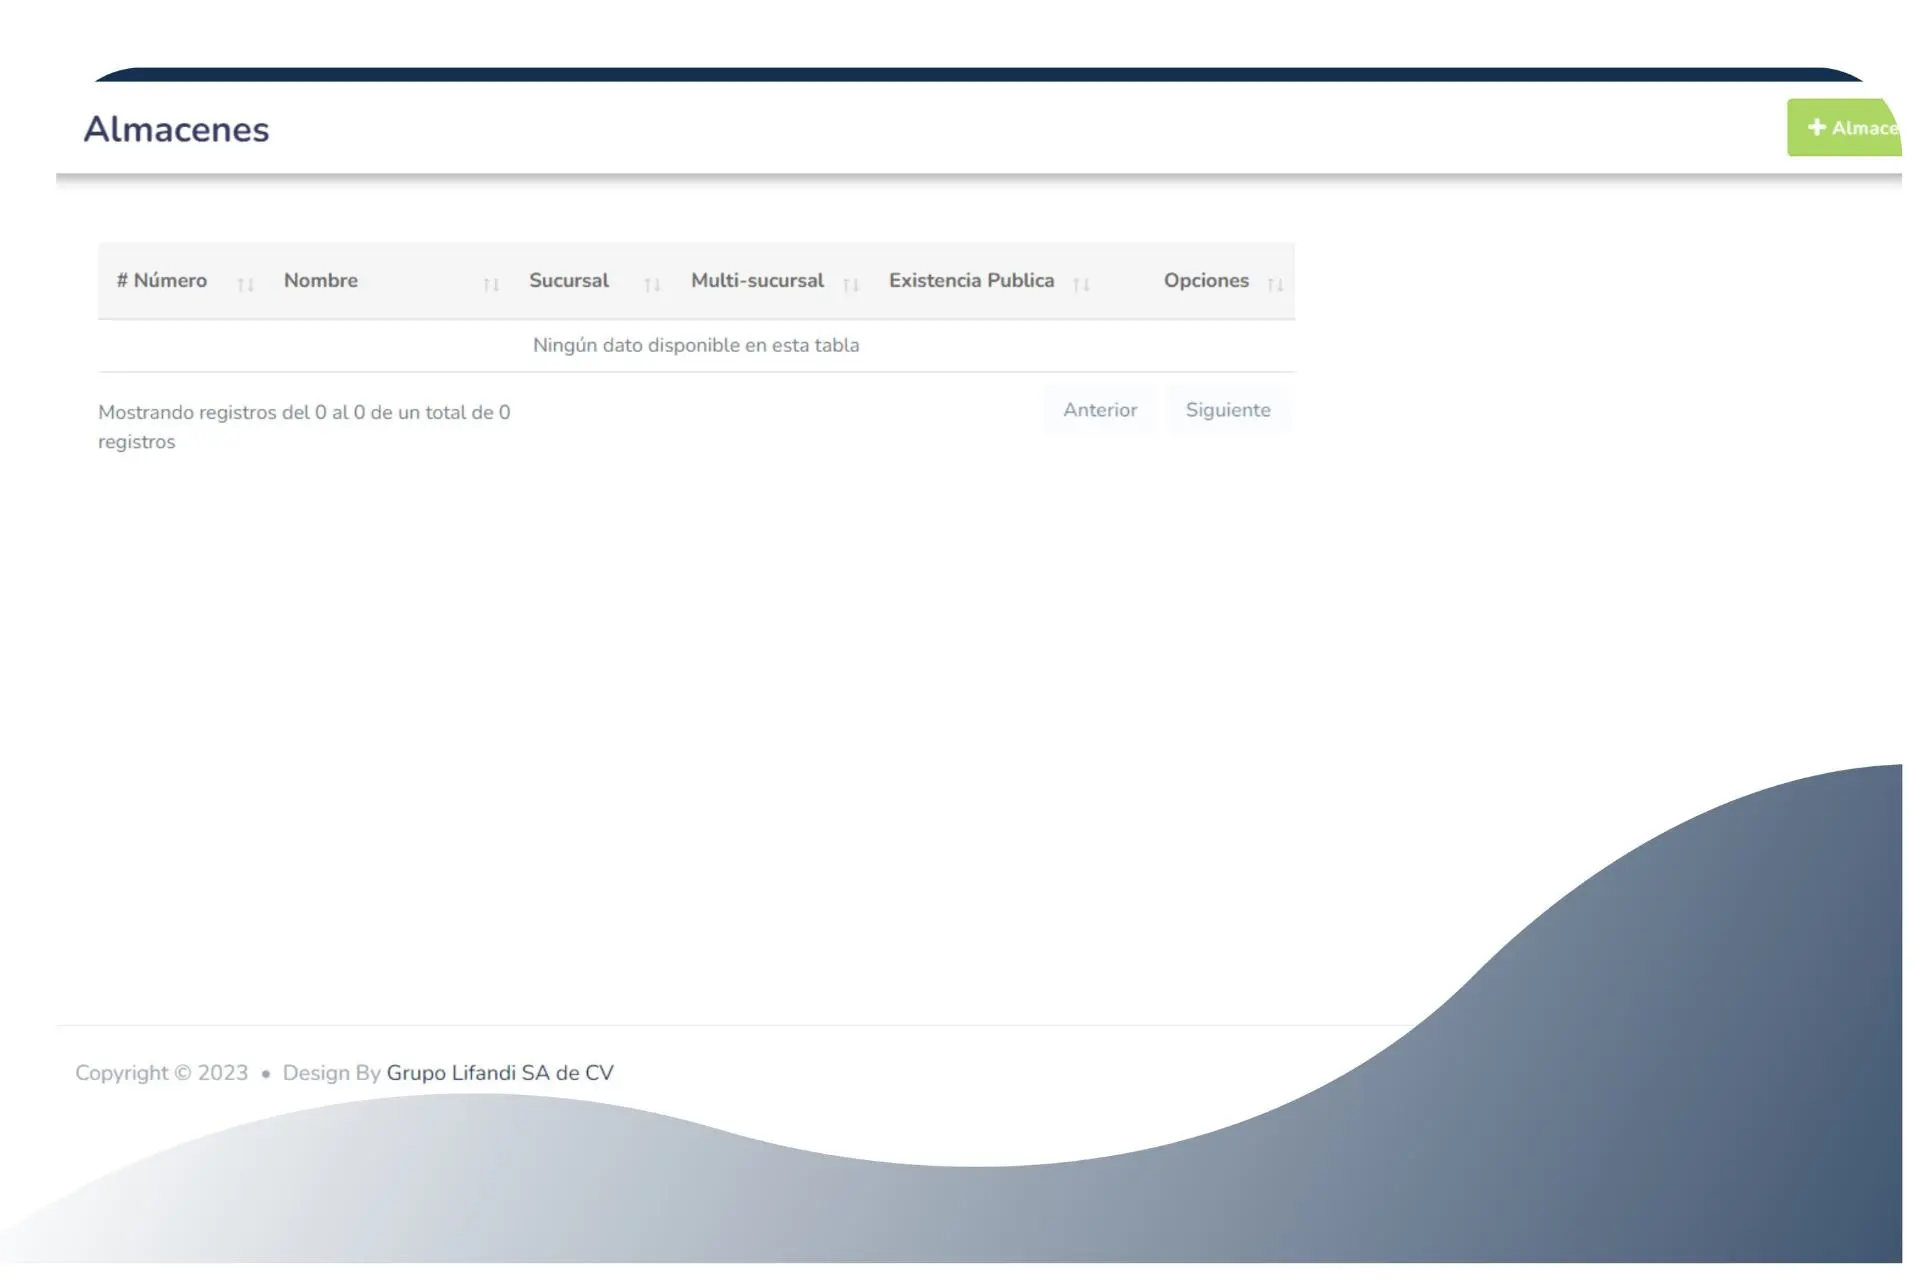Click the Copyright © 2023 footer text
1920x1280 pixels.
pyautogui.click(x=161, y=1073)
